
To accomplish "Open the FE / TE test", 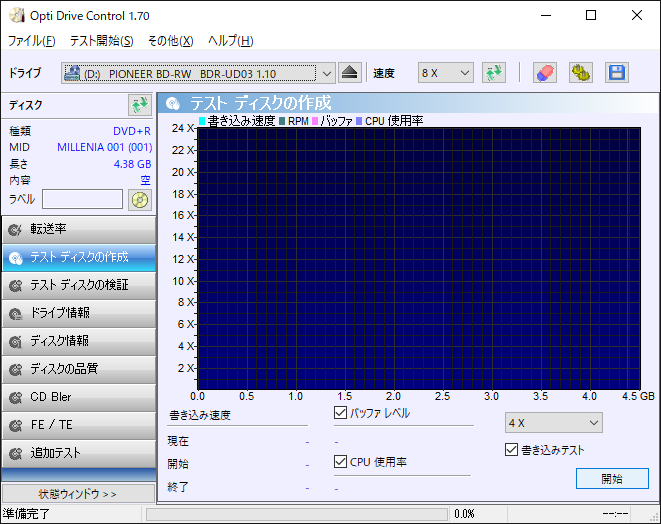I will pyautogui.click(x=79, y=425).
